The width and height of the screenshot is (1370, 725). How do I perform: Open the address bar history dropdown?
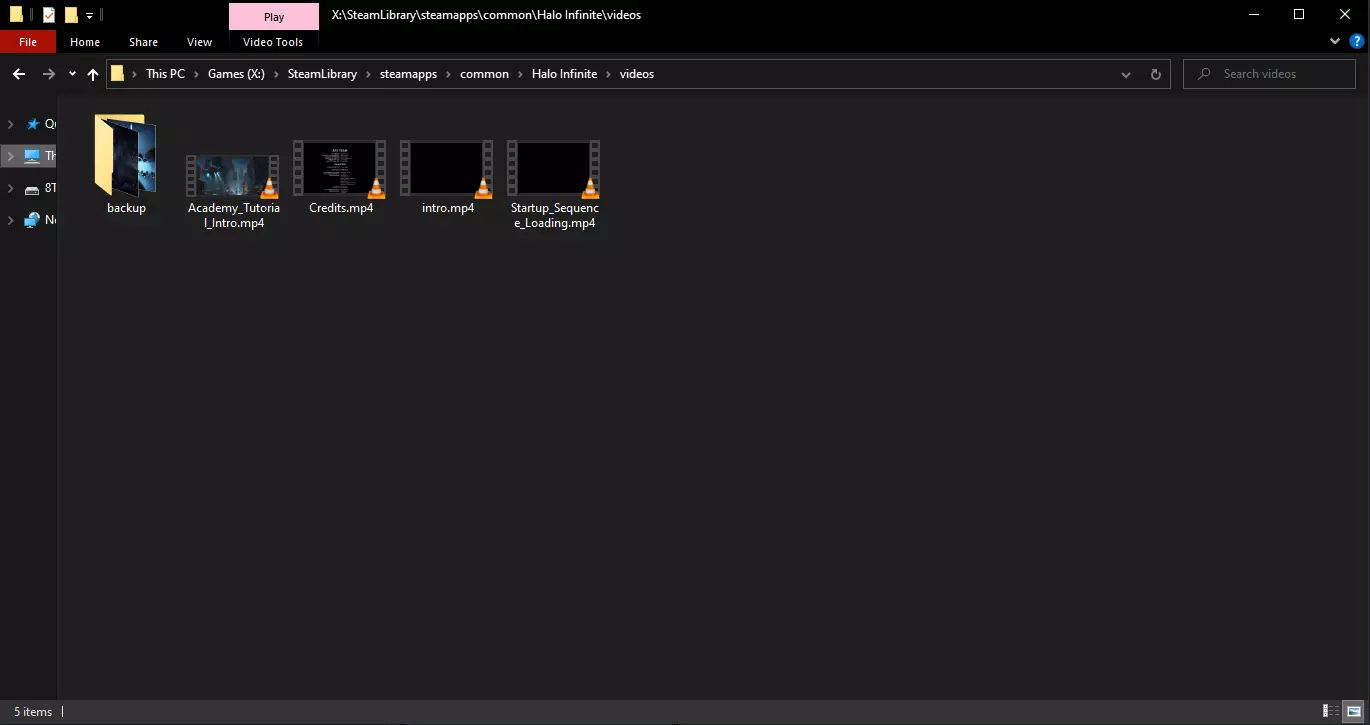[x=1126, y=74]
